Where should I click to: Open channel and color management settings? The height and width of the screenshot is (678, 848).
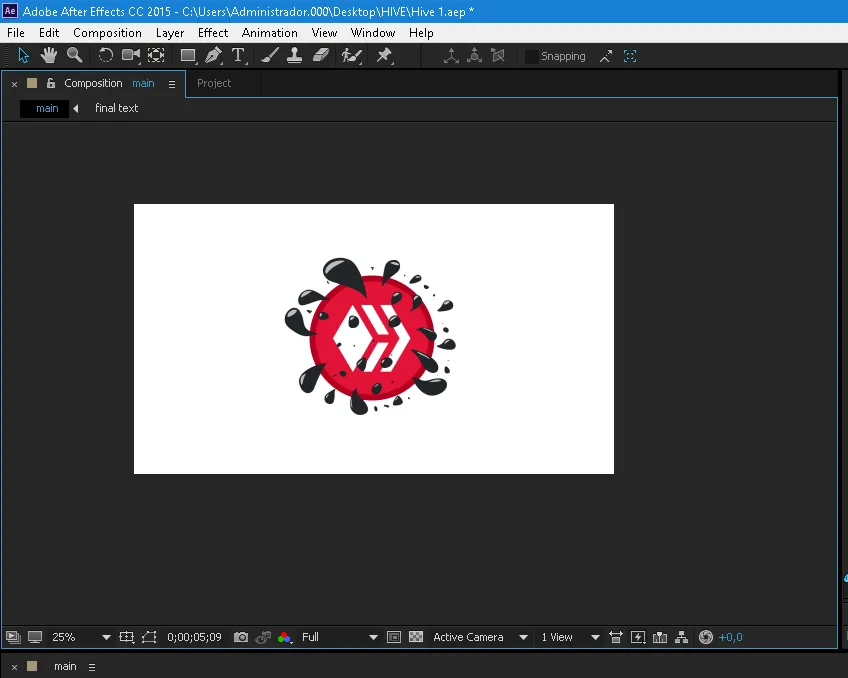coord(285,637)
